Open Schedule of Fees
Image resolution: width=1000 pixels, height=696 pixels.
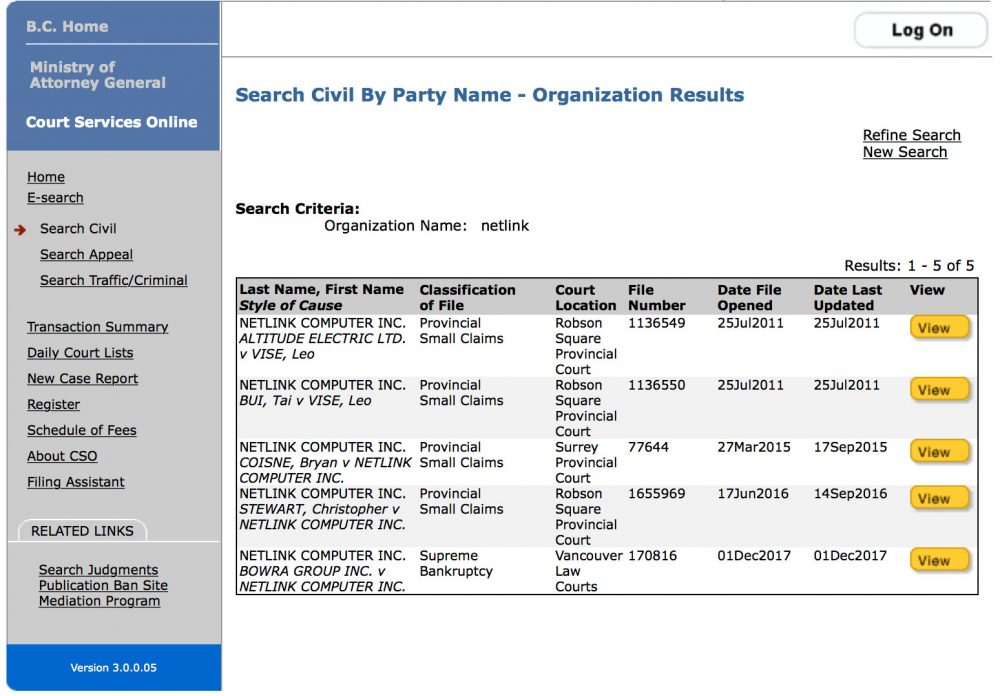(82, 430)
